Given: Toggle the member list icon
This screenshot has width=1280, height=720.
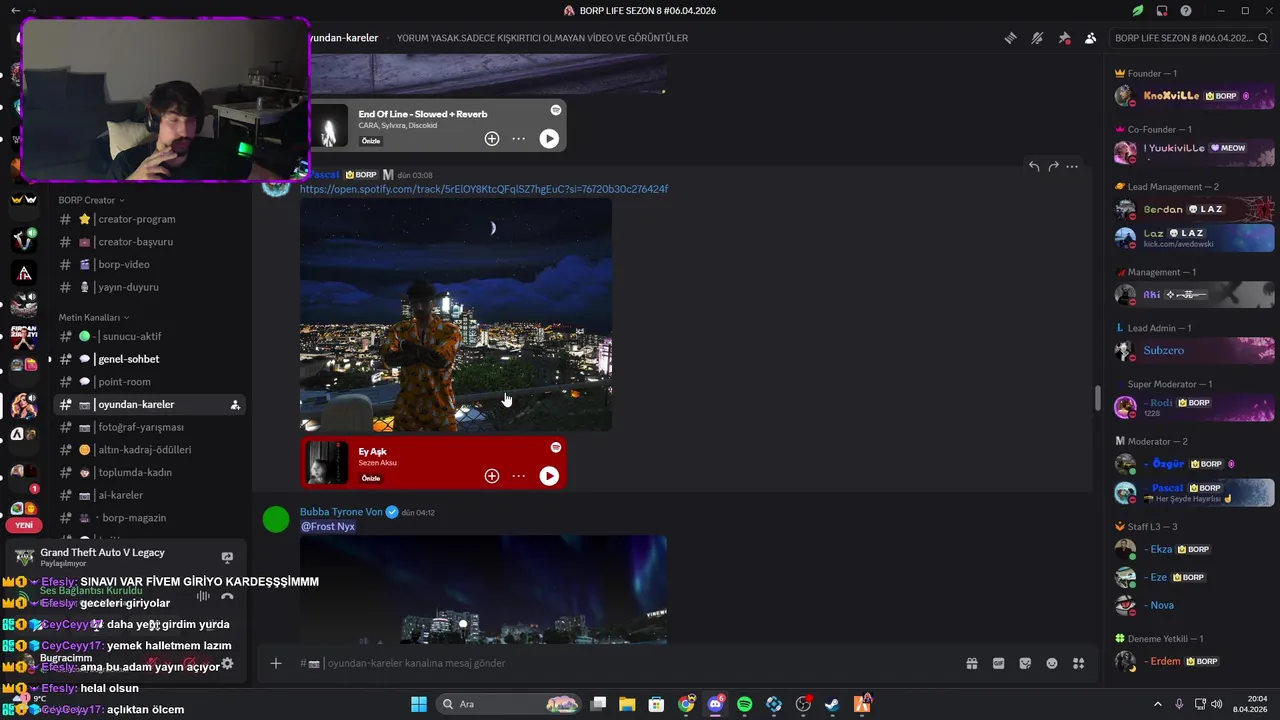Looking at the screenshot, I should pos(1090,38).
